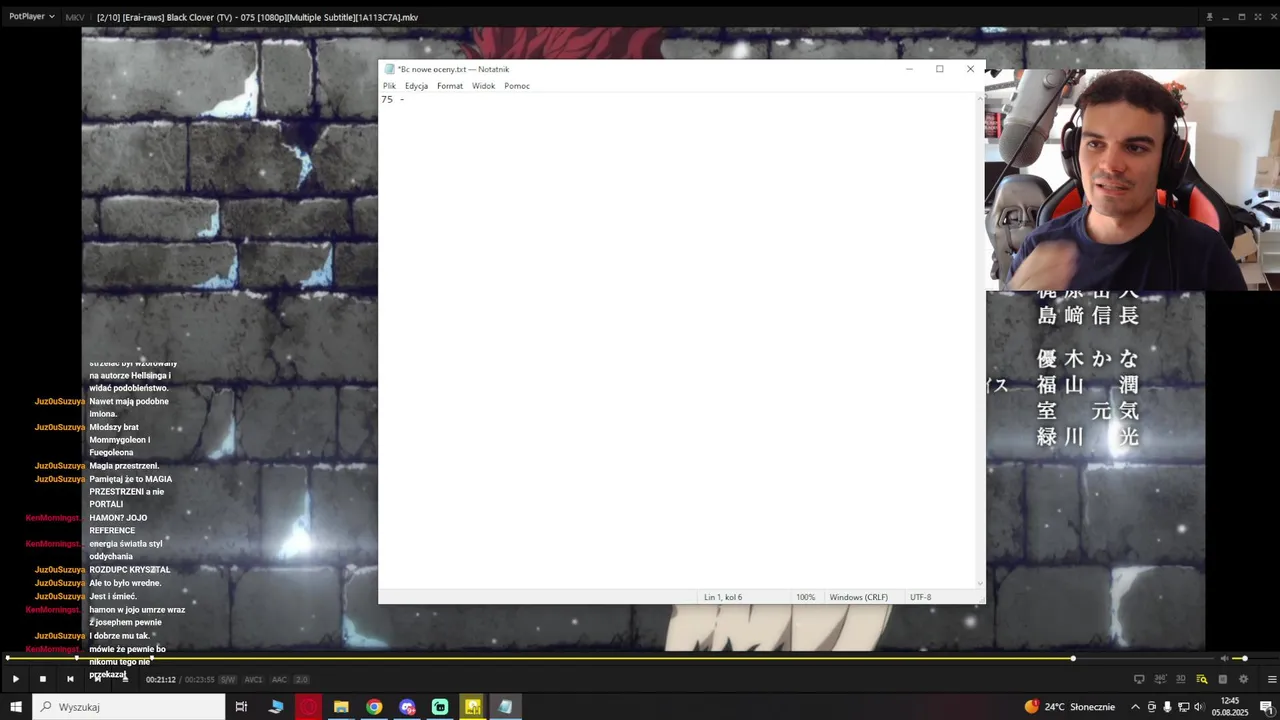Screen dimensions: 1280x720
Task: Open the Pomoc menu in Notatnik
Action: point(517,86)
